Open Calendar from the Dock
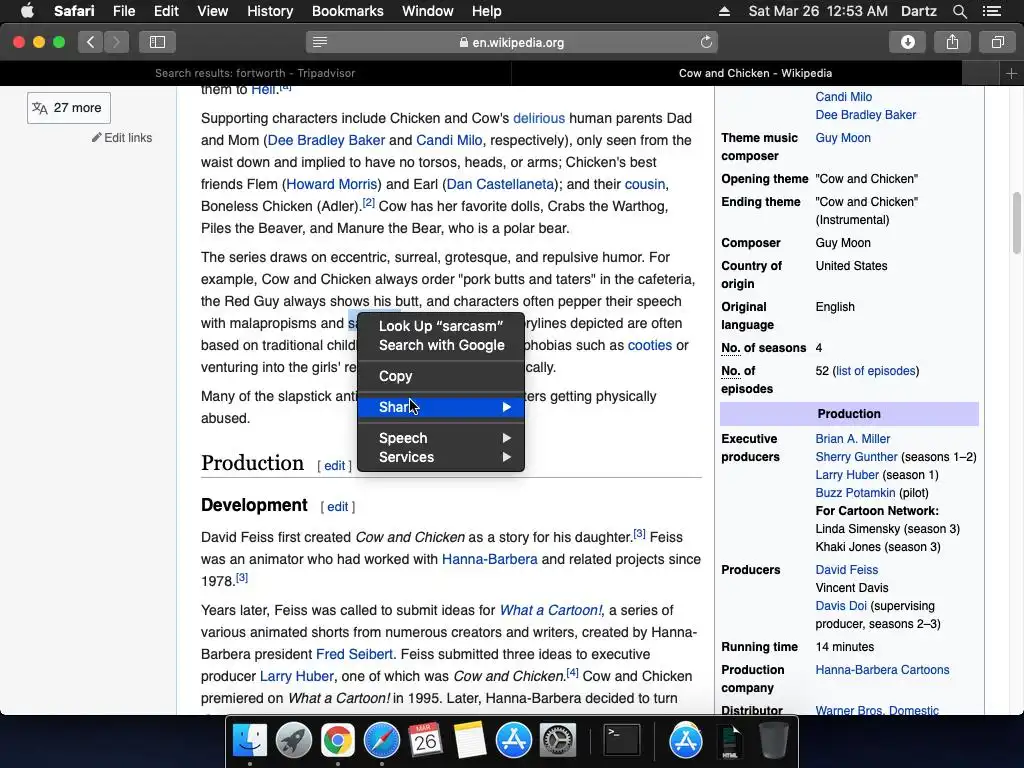Image resolution: width=1024 pixels, height=768 pixels. [x=425, y=741]
